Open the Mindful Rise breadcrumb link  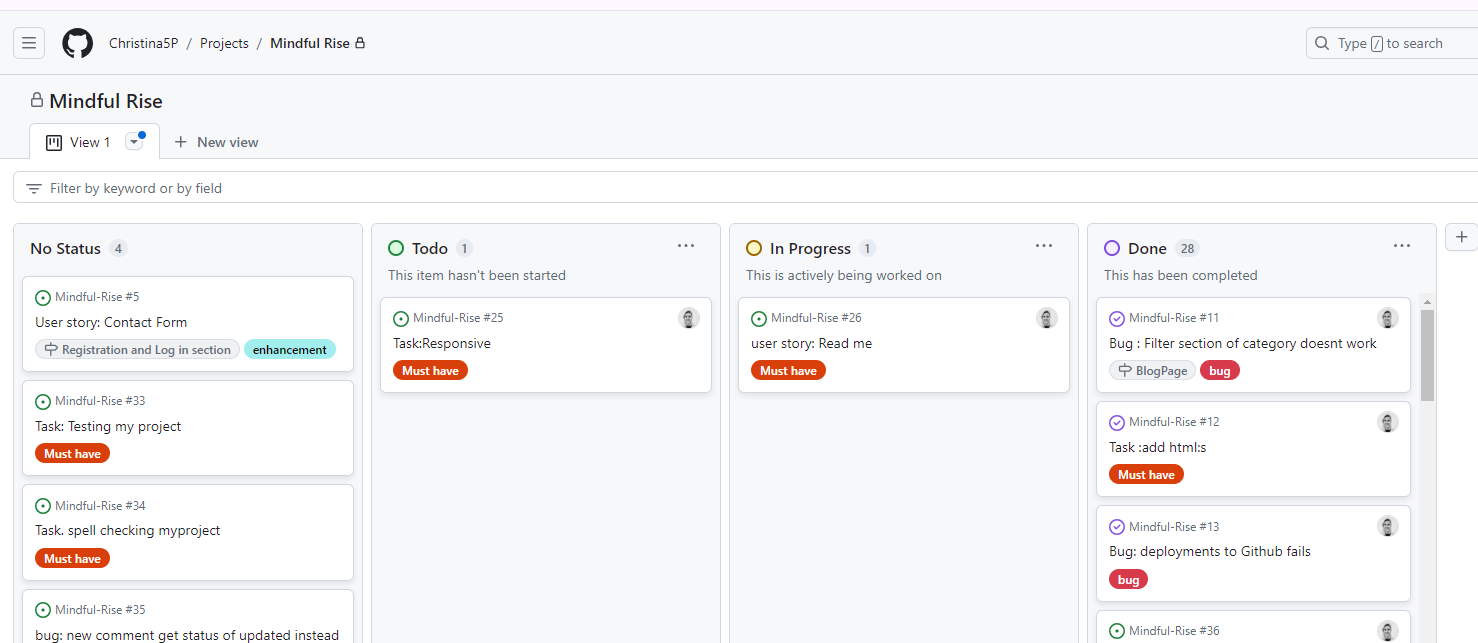coord(310,43)
